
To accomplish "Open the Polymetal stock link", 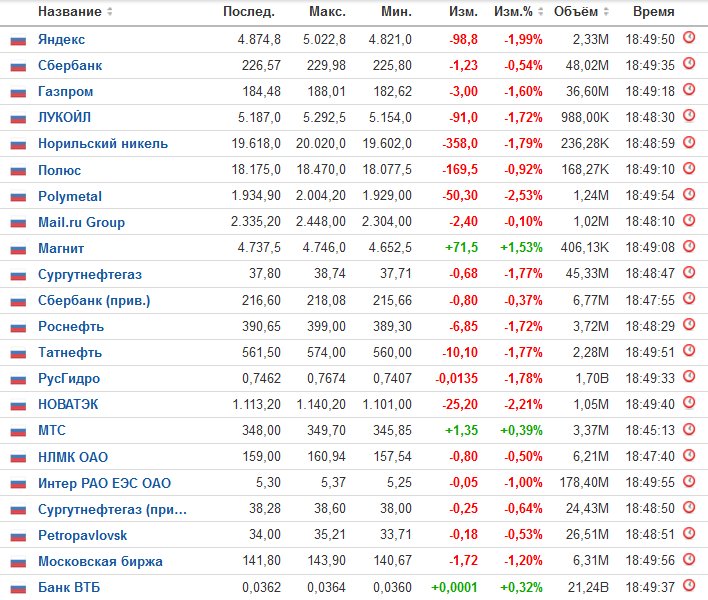I will 70,196.
